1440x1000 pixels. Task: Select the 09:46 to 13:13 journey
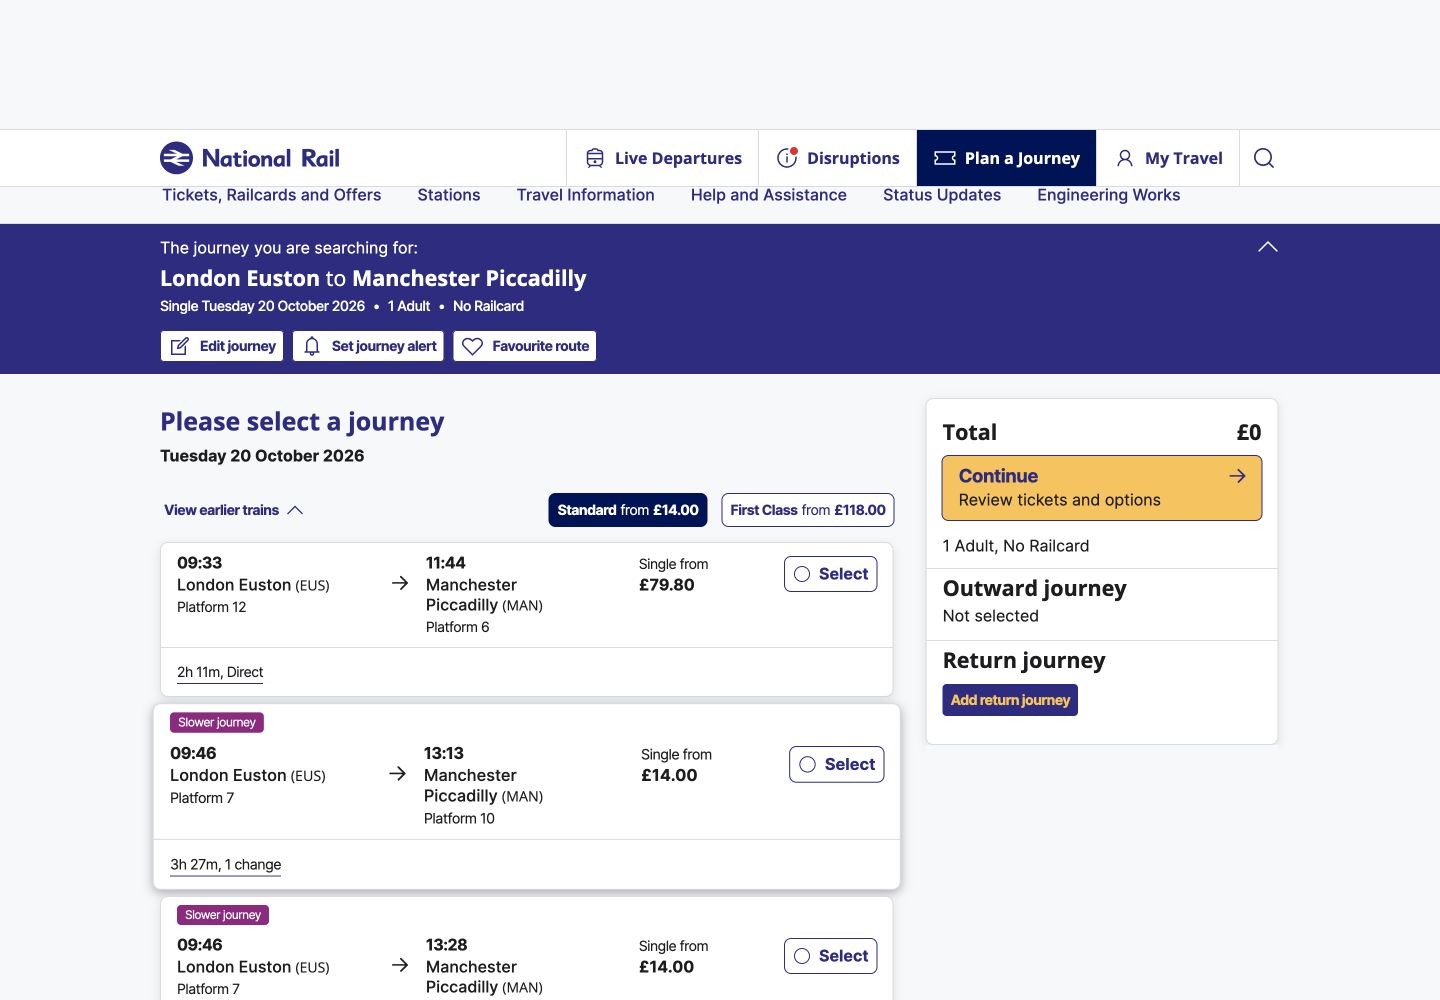(837, 764)
